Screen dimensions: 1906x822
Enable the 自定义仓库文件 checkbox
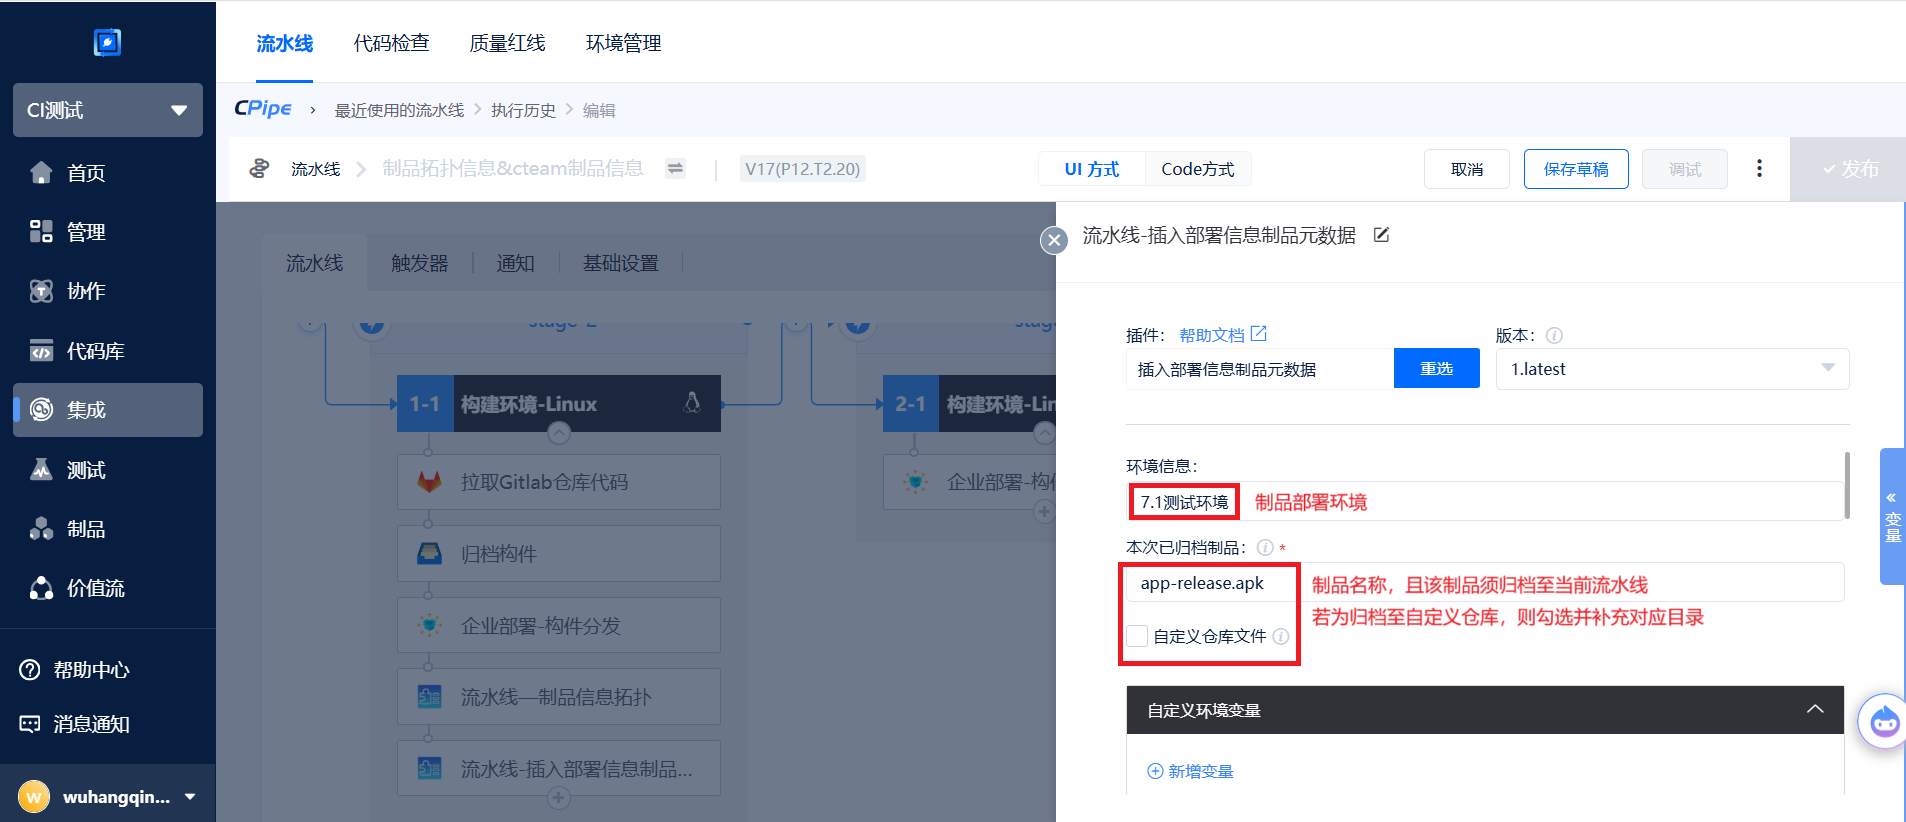[1137, 636]
